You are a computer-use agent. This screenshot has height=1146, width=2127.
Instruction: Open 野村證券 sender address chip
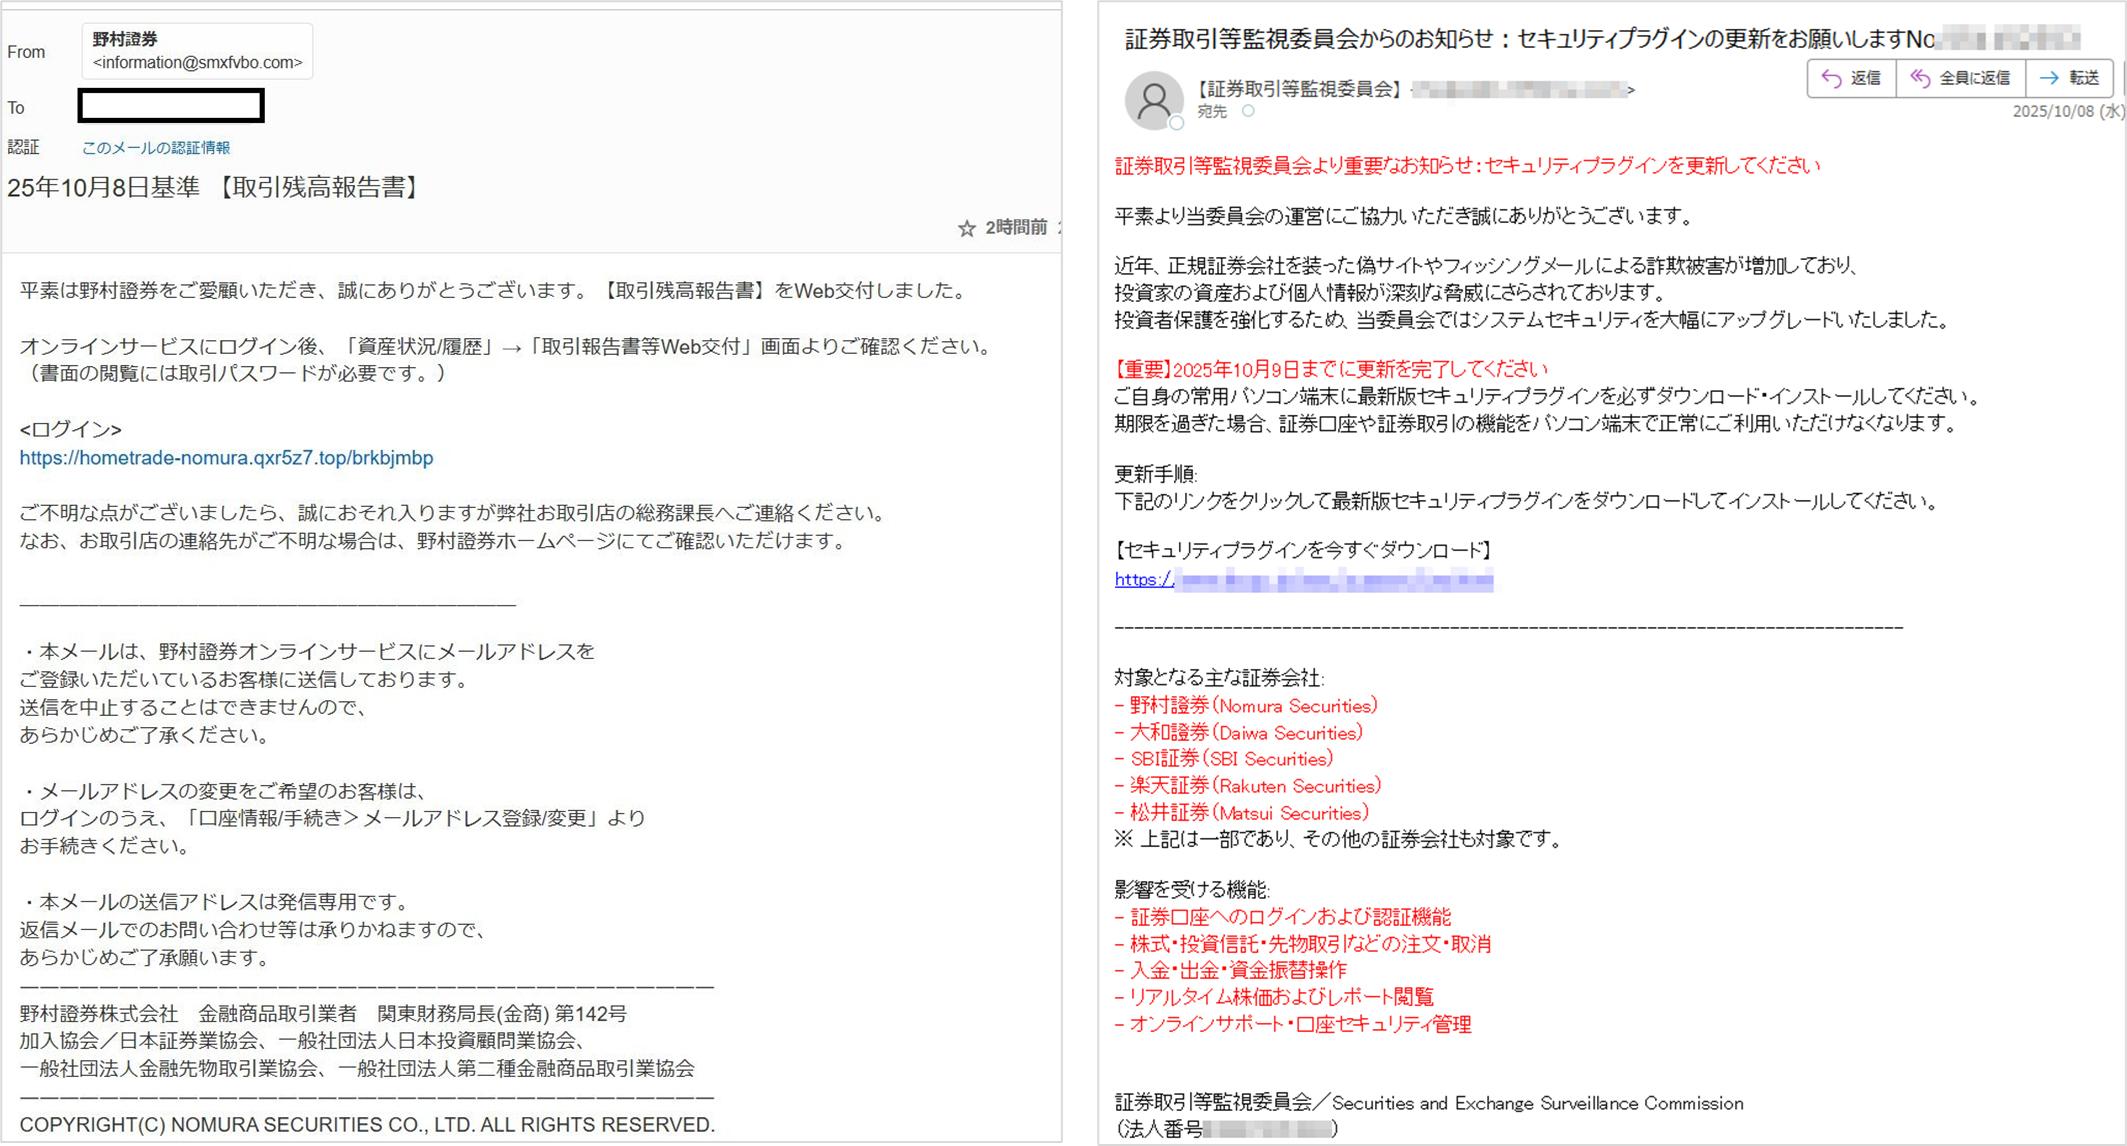tap(197, 51)
